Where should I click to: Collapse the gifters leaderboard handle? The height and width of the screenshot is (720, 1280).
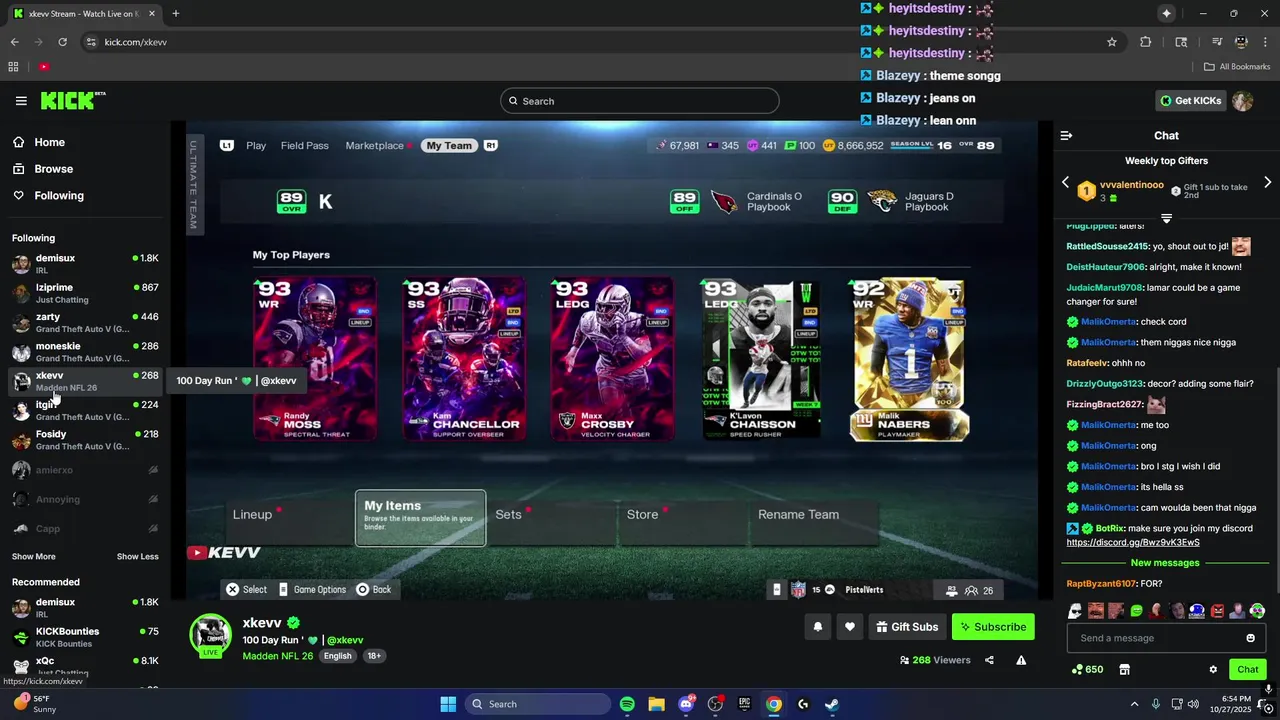pyautogui.click(x=1166, y=218)
